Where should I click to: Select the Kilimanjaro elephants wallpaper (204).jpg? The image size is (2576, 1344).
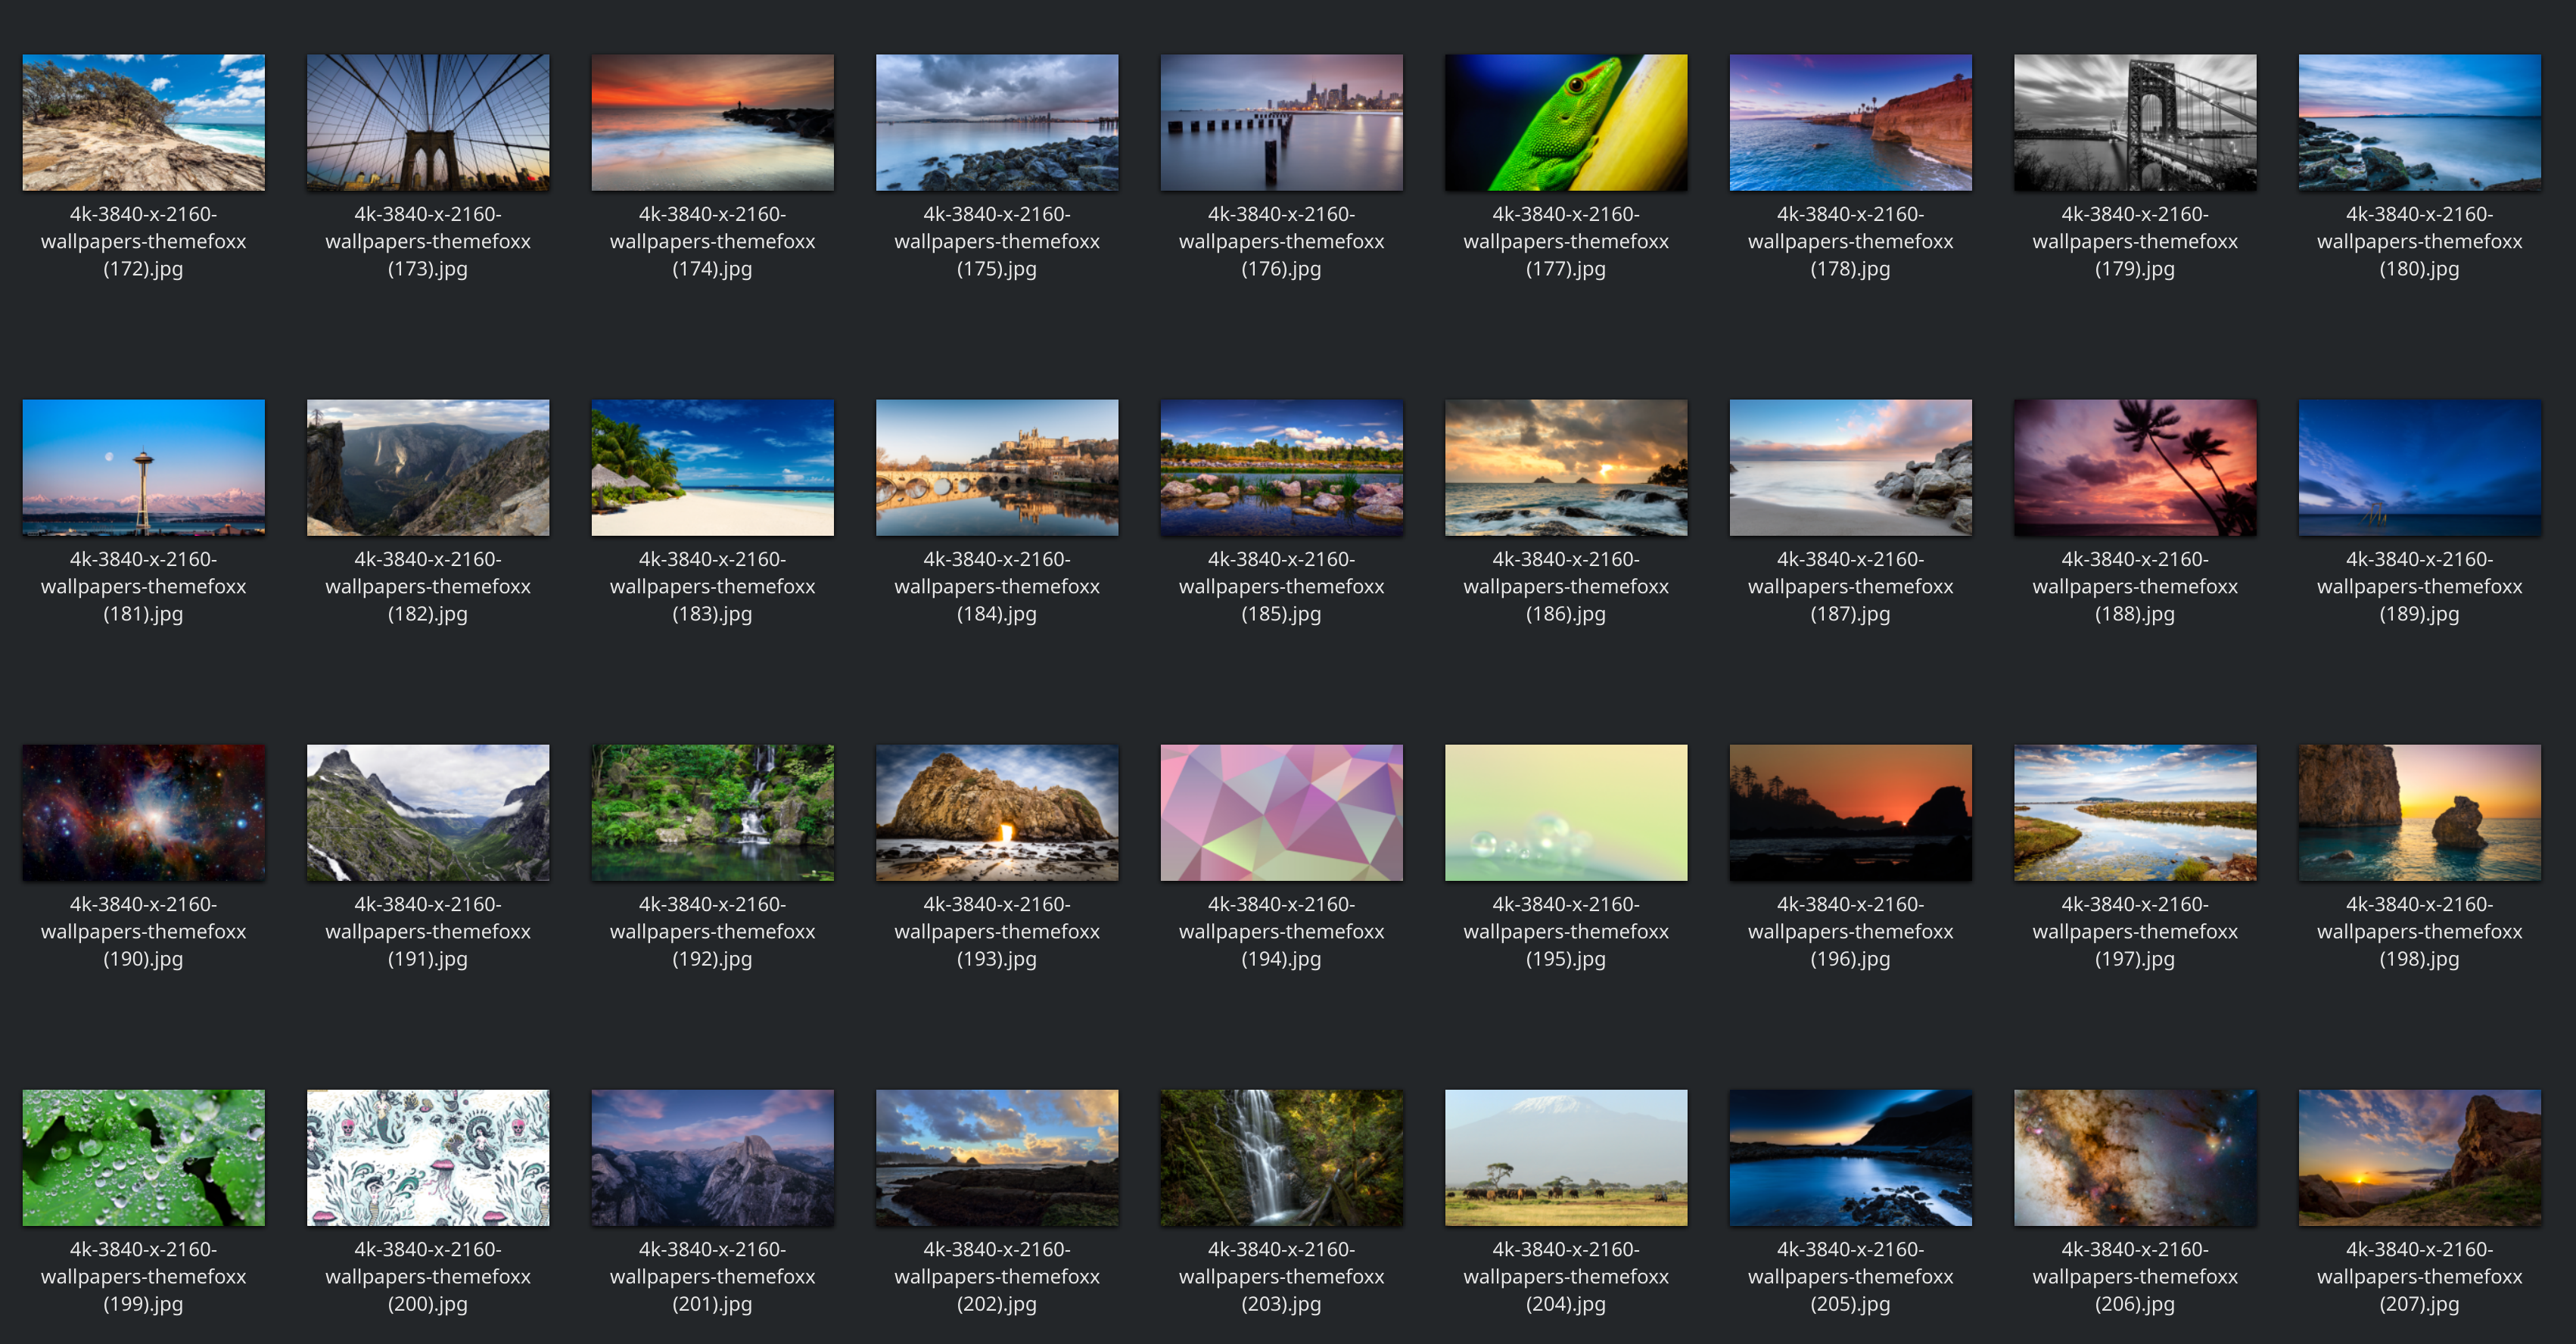point(1565,1157)
